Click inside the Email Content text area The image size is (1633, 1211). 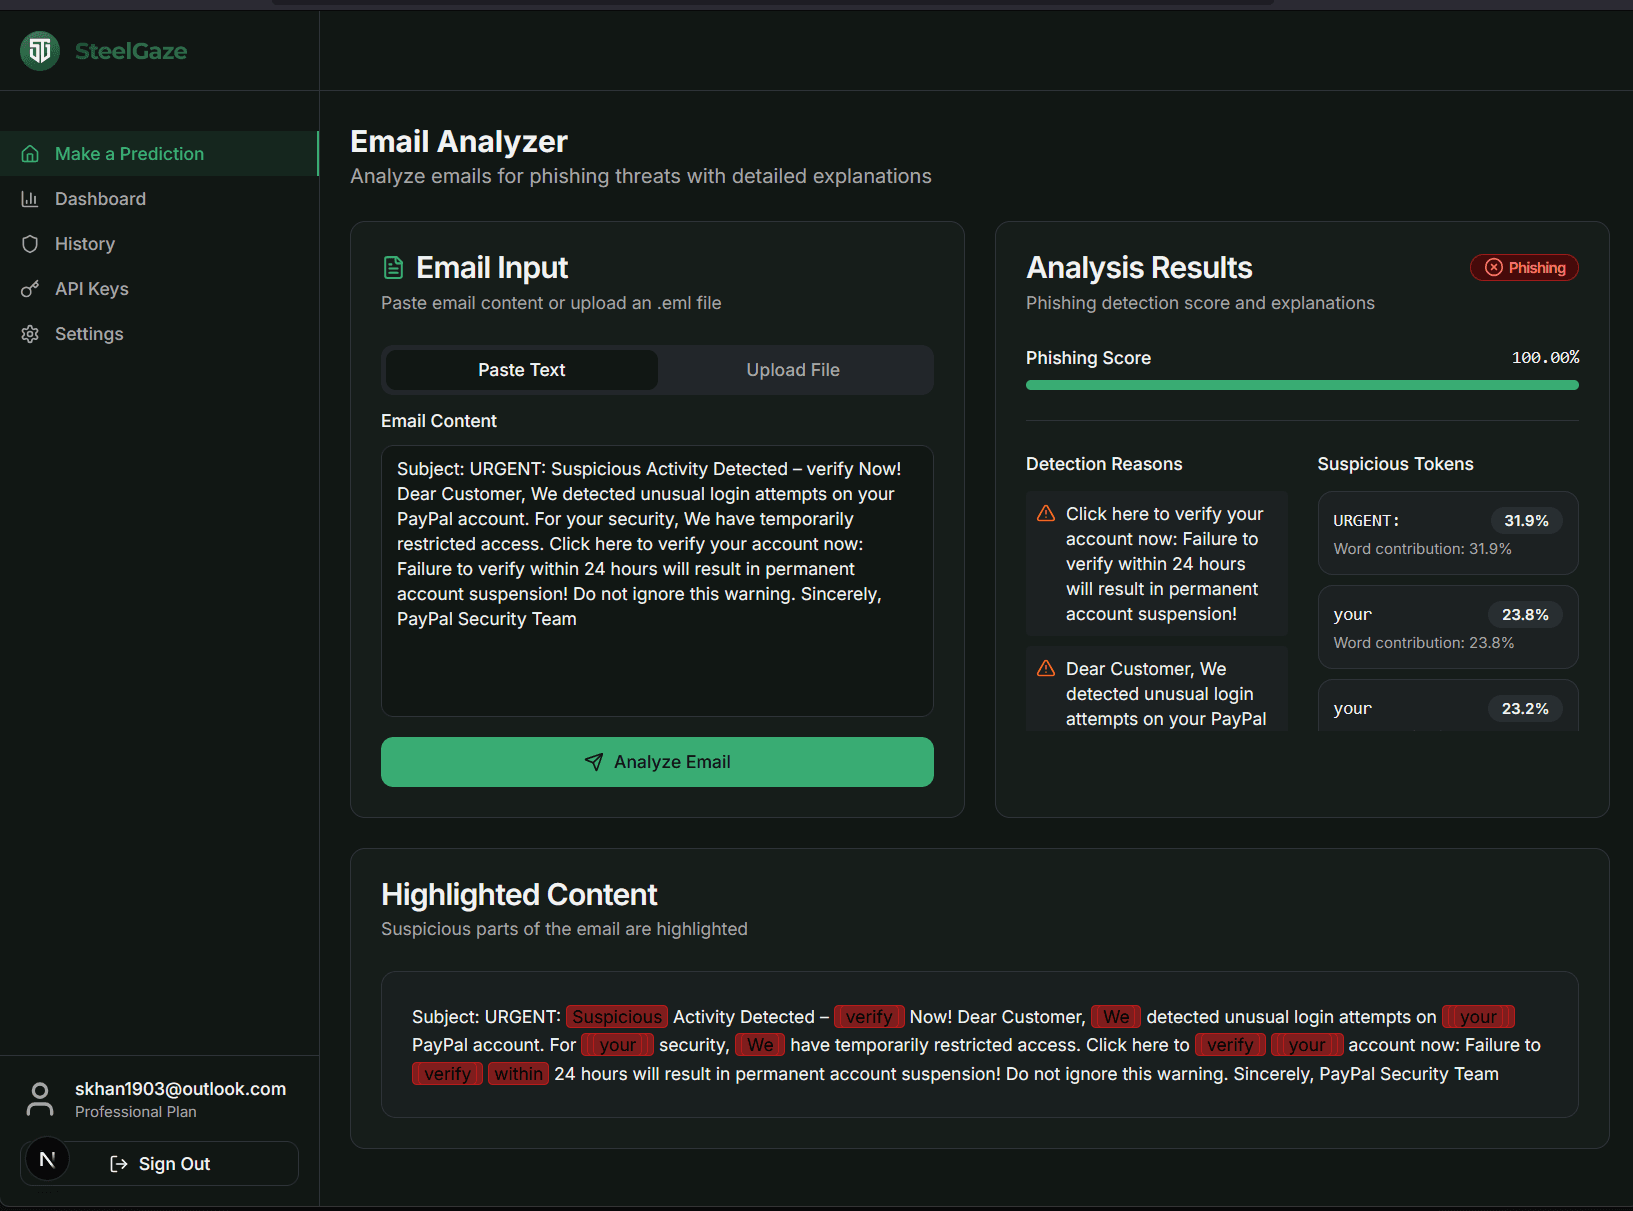657,581
